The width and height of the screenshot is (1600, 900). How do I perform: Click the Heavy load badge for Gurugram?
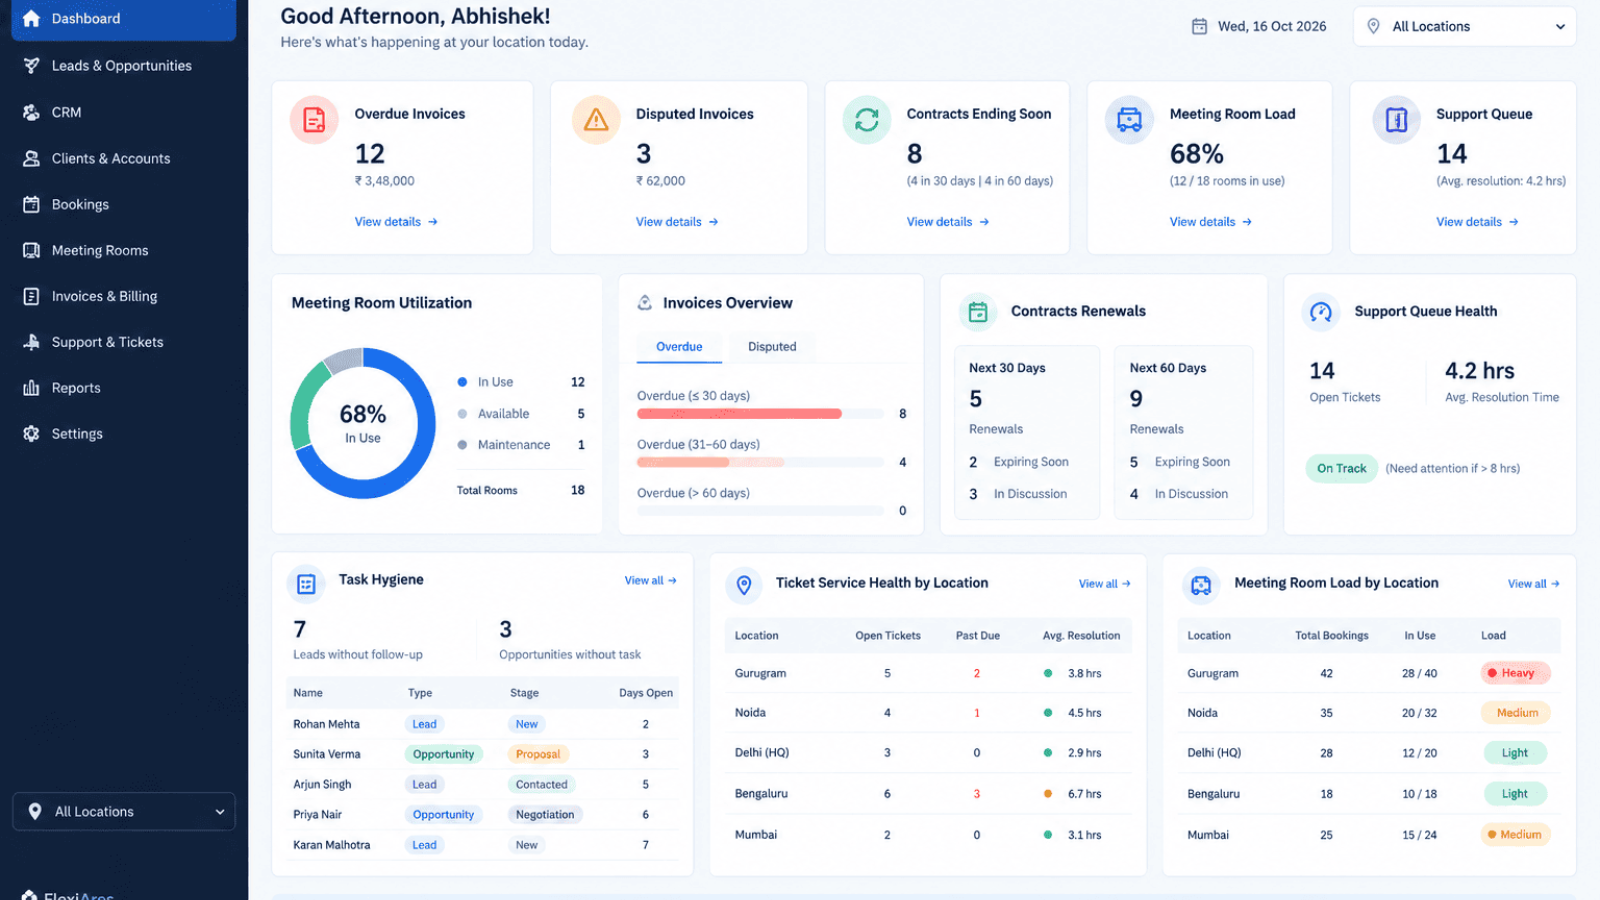click(1515, 673)
